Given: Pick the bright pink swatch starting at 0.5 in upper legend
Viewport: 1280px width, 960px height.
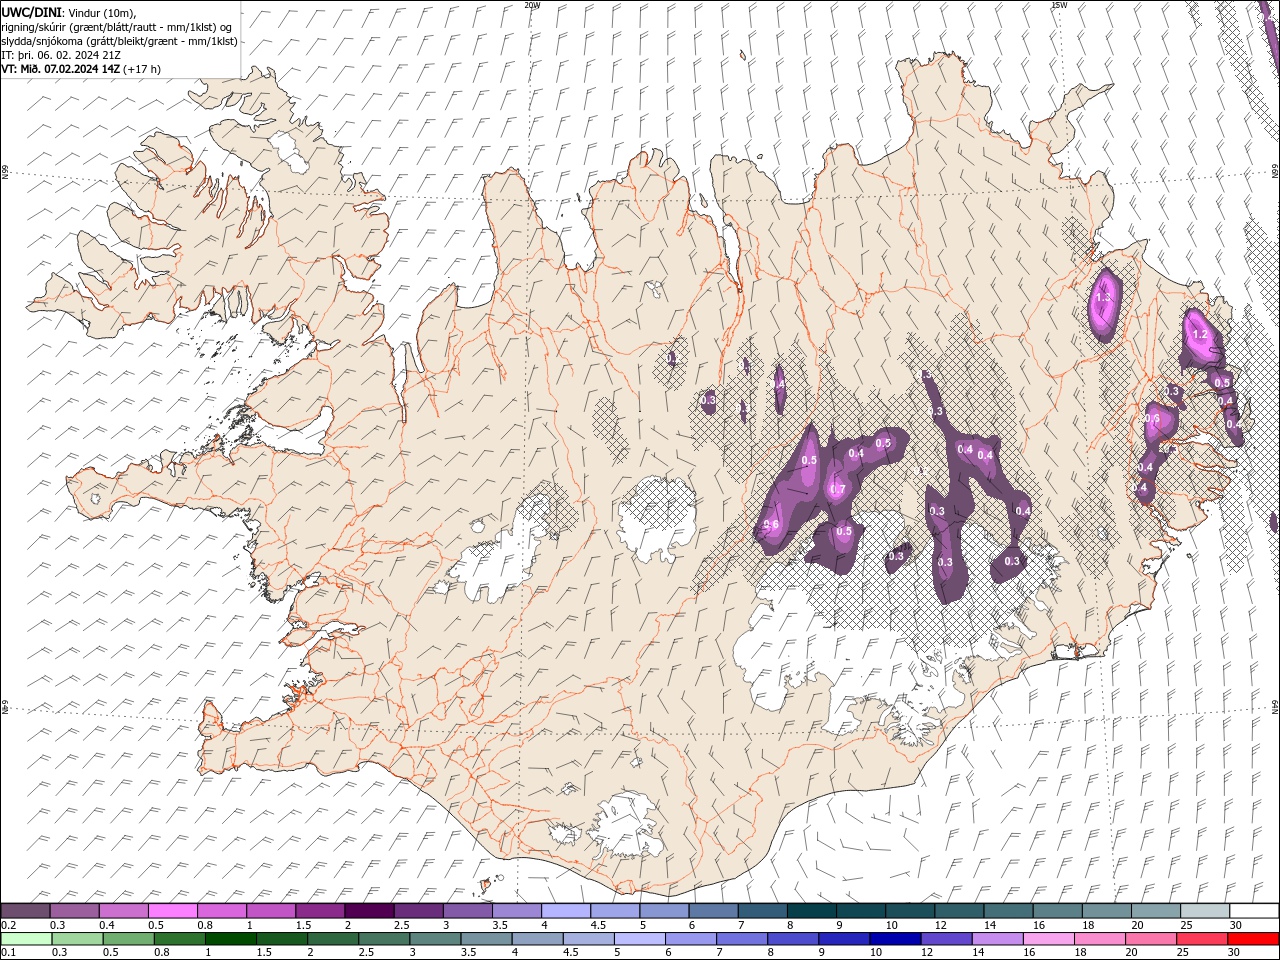Looking at the screenshot, I should point(173,911).
